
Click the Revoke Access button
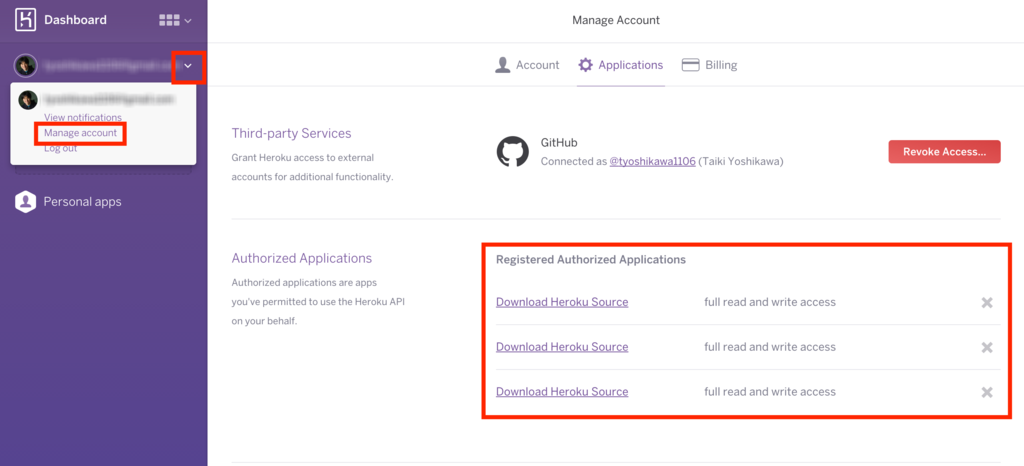coord(944,151)
